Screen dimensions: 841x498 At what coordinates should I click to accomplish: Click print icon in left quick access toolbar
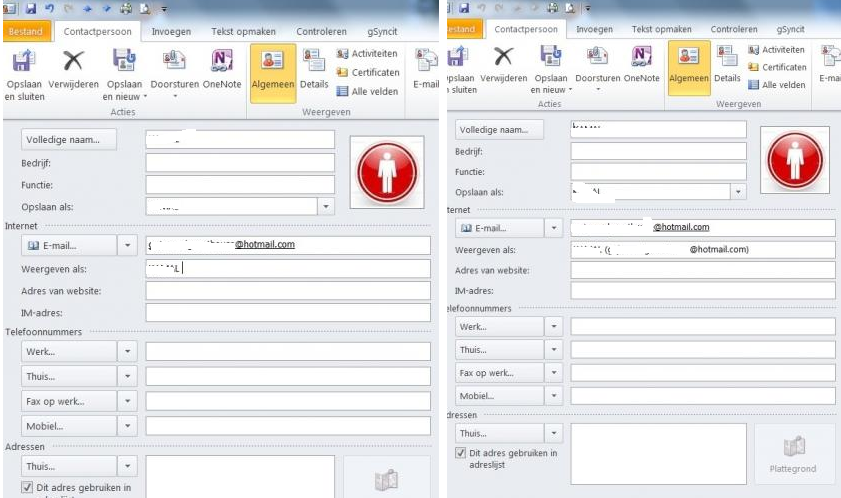click(x=126, y=8)
